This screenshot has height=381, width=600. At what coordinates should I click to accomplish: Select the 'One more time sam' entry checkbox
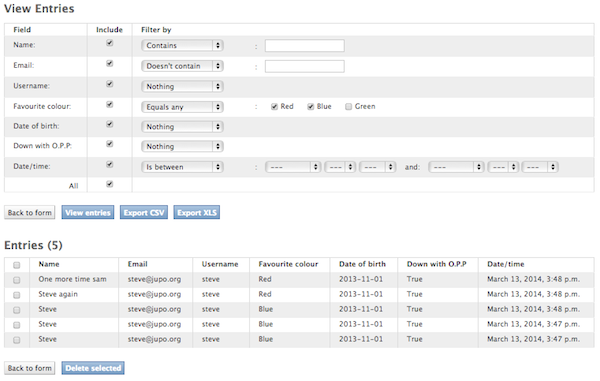pyautogui.click(x=16, y=280)
